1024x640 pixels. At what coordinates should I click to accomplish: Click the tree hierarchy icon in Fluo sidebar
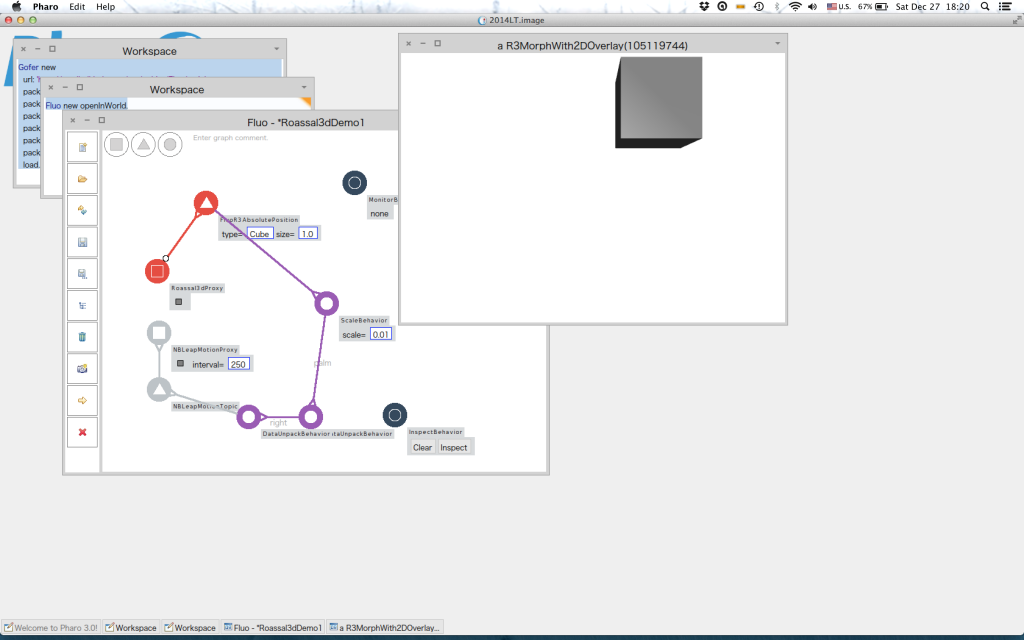(x=82, y=306)
